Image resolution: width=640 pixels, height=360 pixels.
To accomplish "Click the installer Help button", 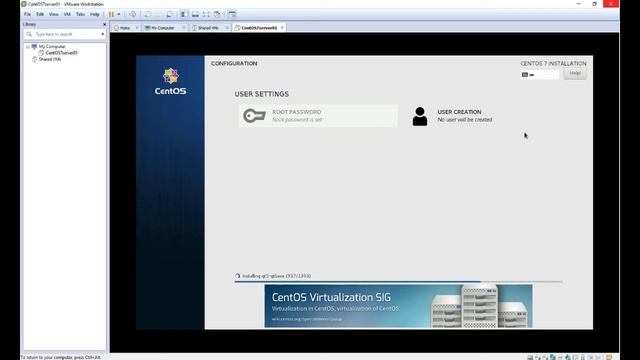I will pyautogui.click(x=575, y=73).
